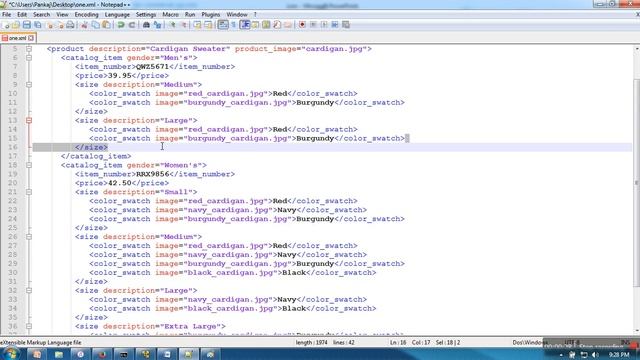
Task: Click the Playback macro icon
Action: point(324,25)
